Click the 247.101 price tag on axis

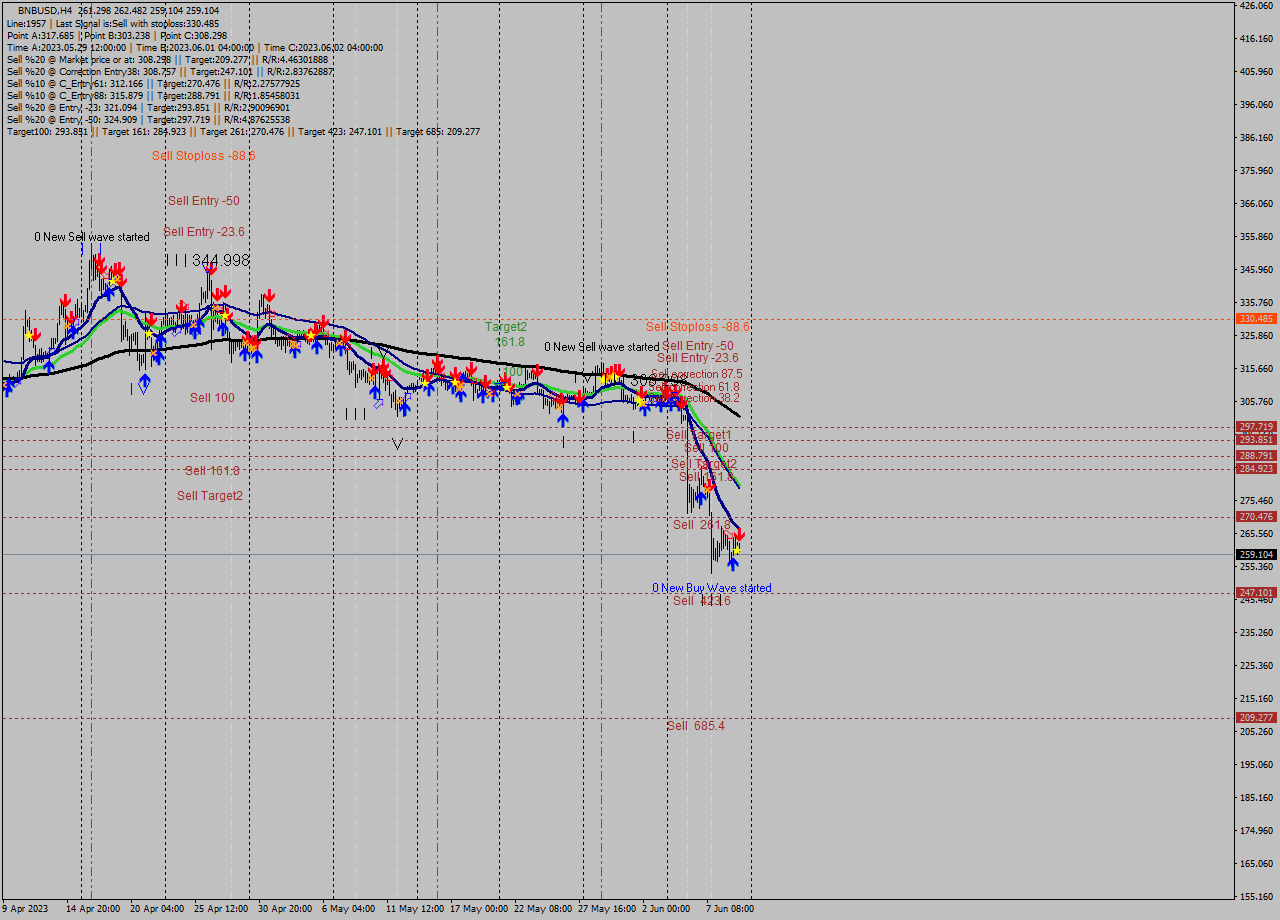(1256, 593)
